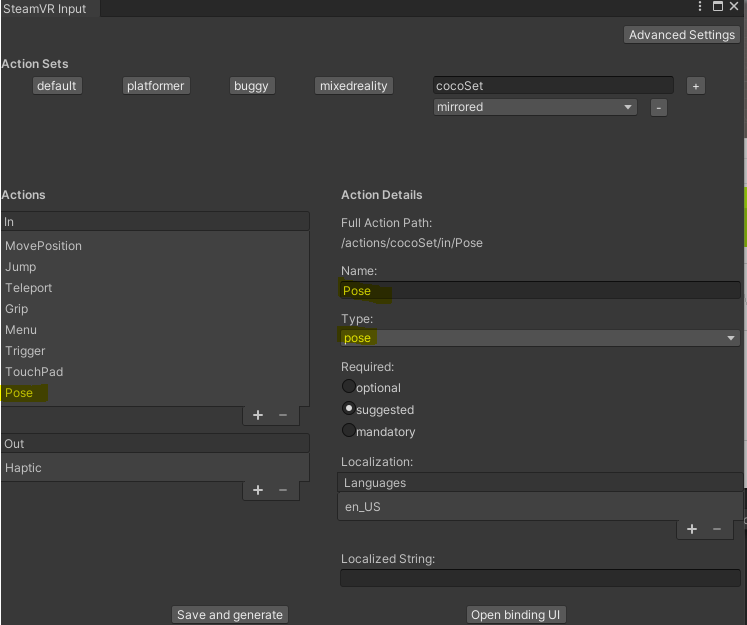
Task: Select the Menu action
Action: click(x=155, y=330)
